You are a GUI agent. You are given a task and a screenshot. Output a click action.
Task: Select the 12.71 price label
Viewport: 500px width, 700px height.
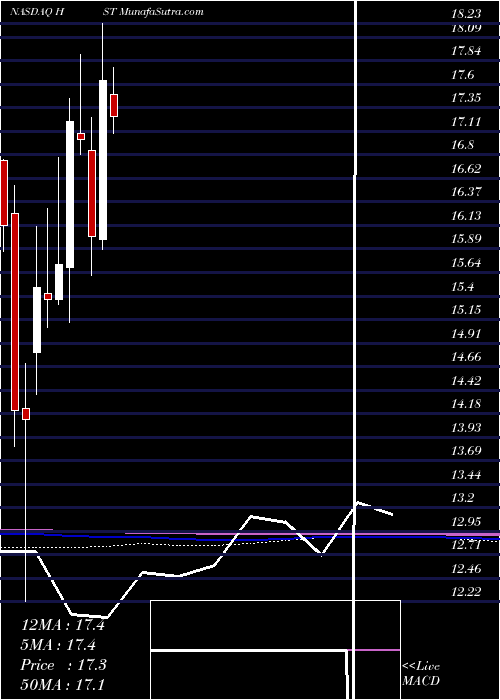pyautogui.click(x=466, y=545)
